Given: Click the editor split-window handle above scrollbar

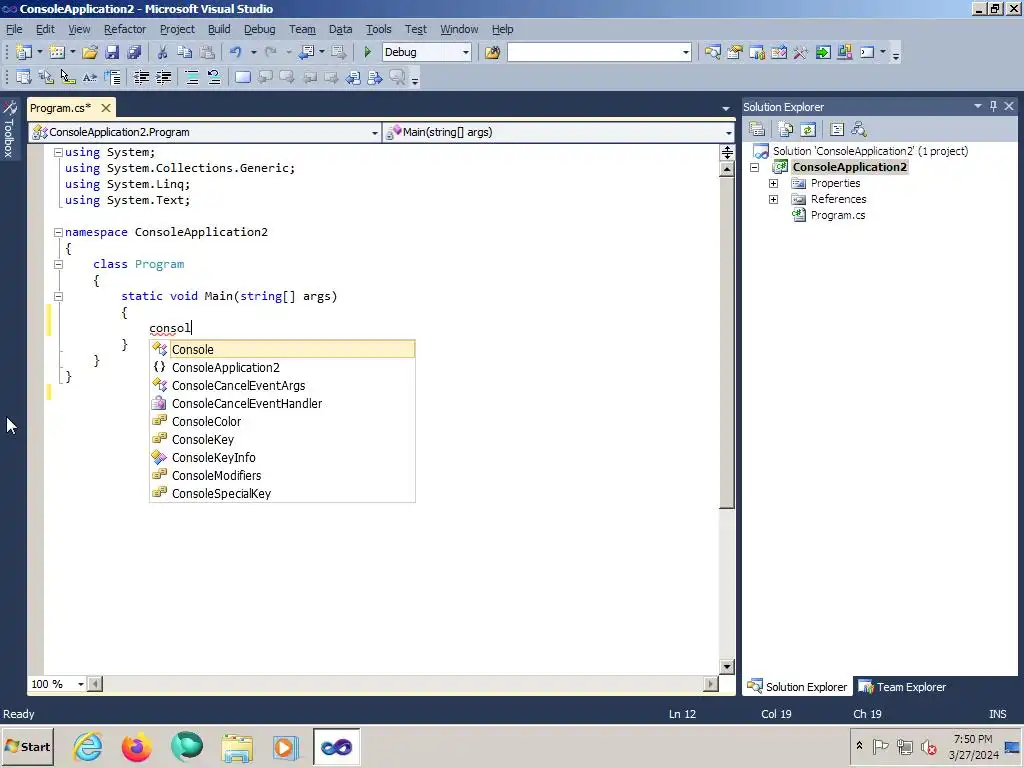Looking at the screenshot, I should (x=727, y=153).
